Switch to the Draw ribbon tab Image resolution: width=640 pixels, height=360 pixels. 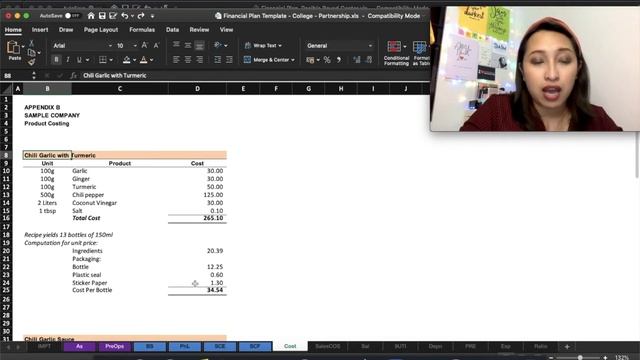[x=66, y=30]
